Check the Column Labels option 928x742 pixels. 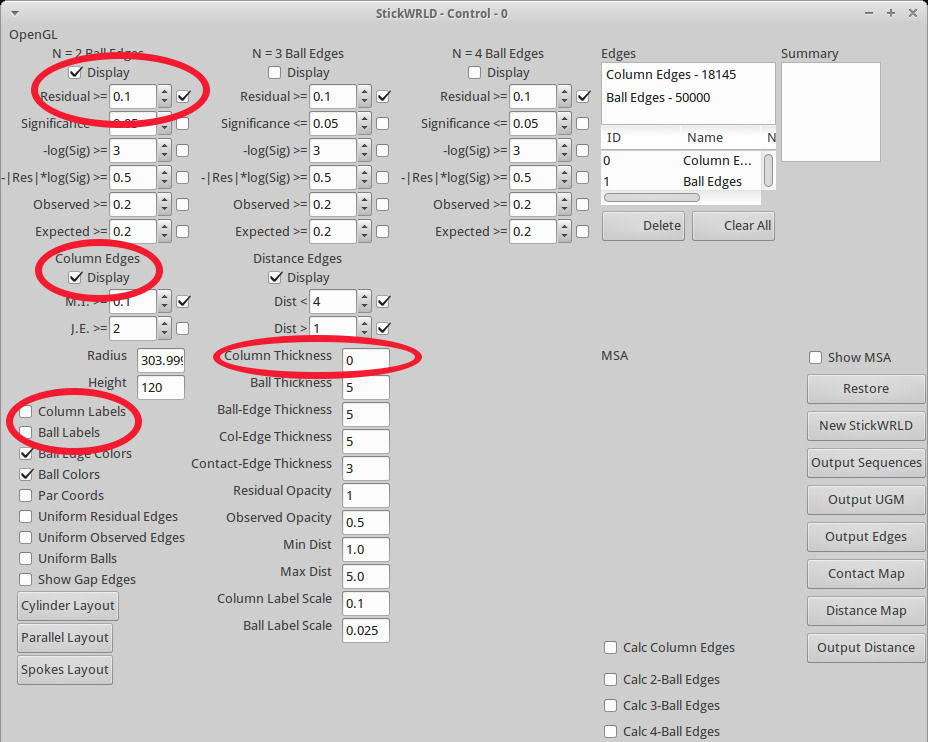[25, 412]
